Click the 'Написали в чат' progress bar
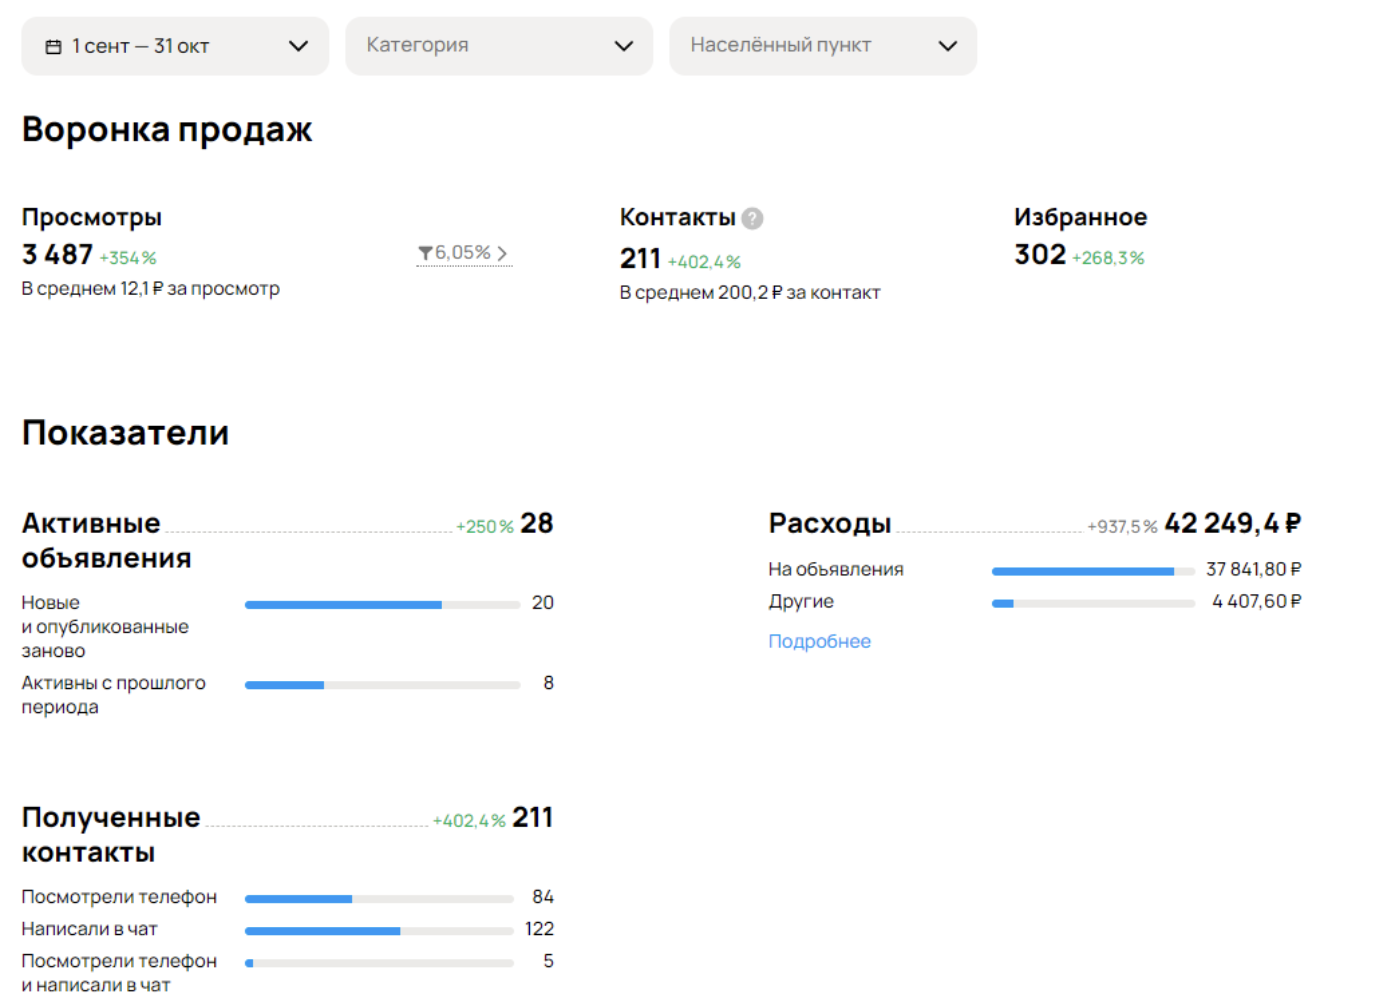The image size is (1378, 1008). (x=378, y=931)
